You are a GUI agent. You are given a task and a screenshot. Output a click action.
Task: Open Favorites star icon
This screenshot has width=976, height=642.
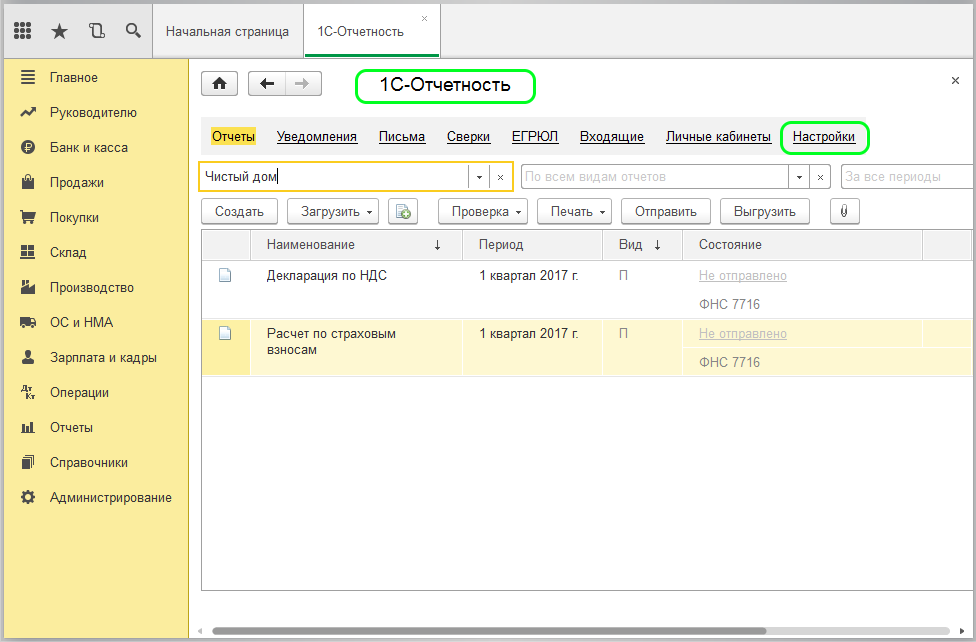click(x=59, y=31)
